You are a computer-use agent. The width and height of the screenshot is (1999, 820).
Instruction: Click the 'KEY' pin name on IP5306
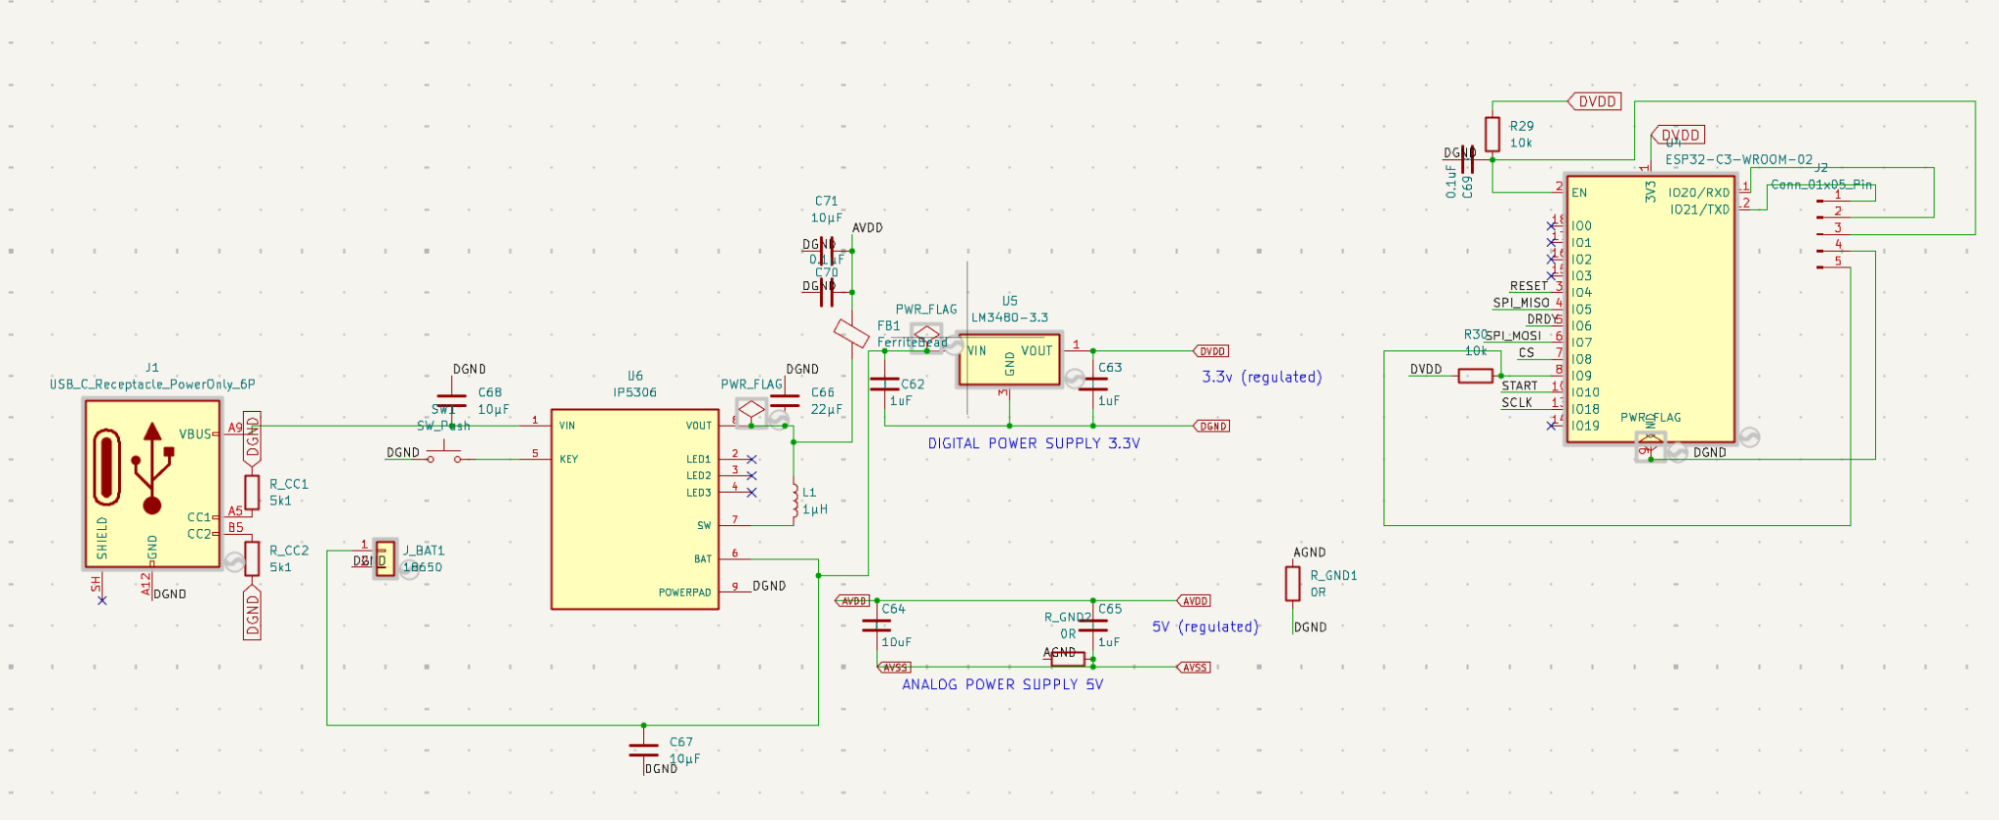click(x=568, y=459)
